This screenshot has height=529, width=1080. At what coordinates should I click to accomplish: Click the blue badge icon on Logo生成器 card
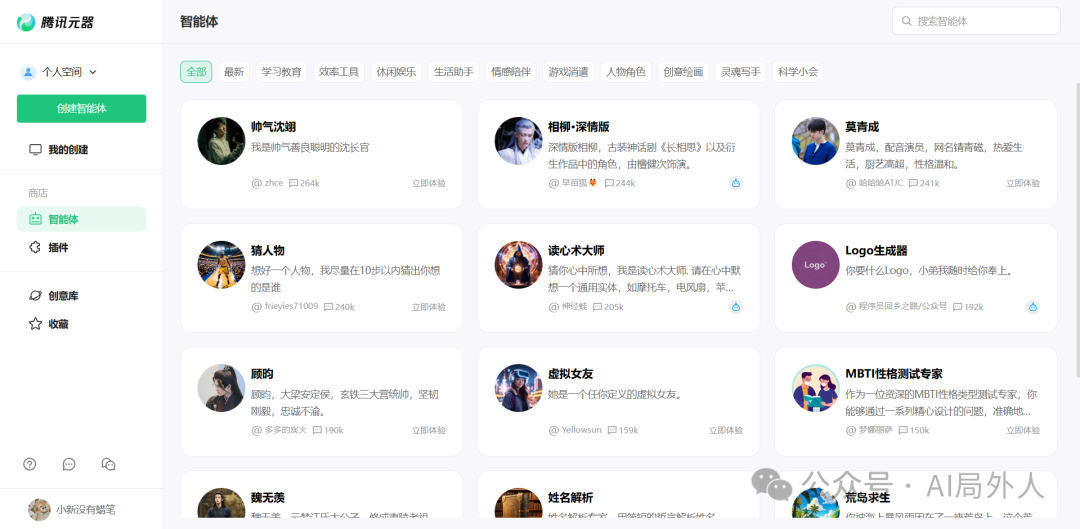click(x=1032, y=307)
